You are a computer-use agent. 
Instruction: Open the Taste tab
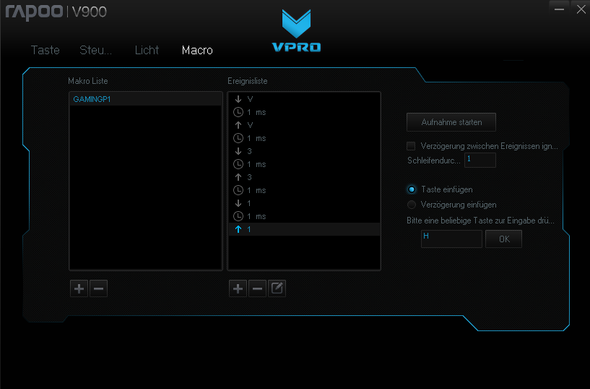click(x=45, y=50)
